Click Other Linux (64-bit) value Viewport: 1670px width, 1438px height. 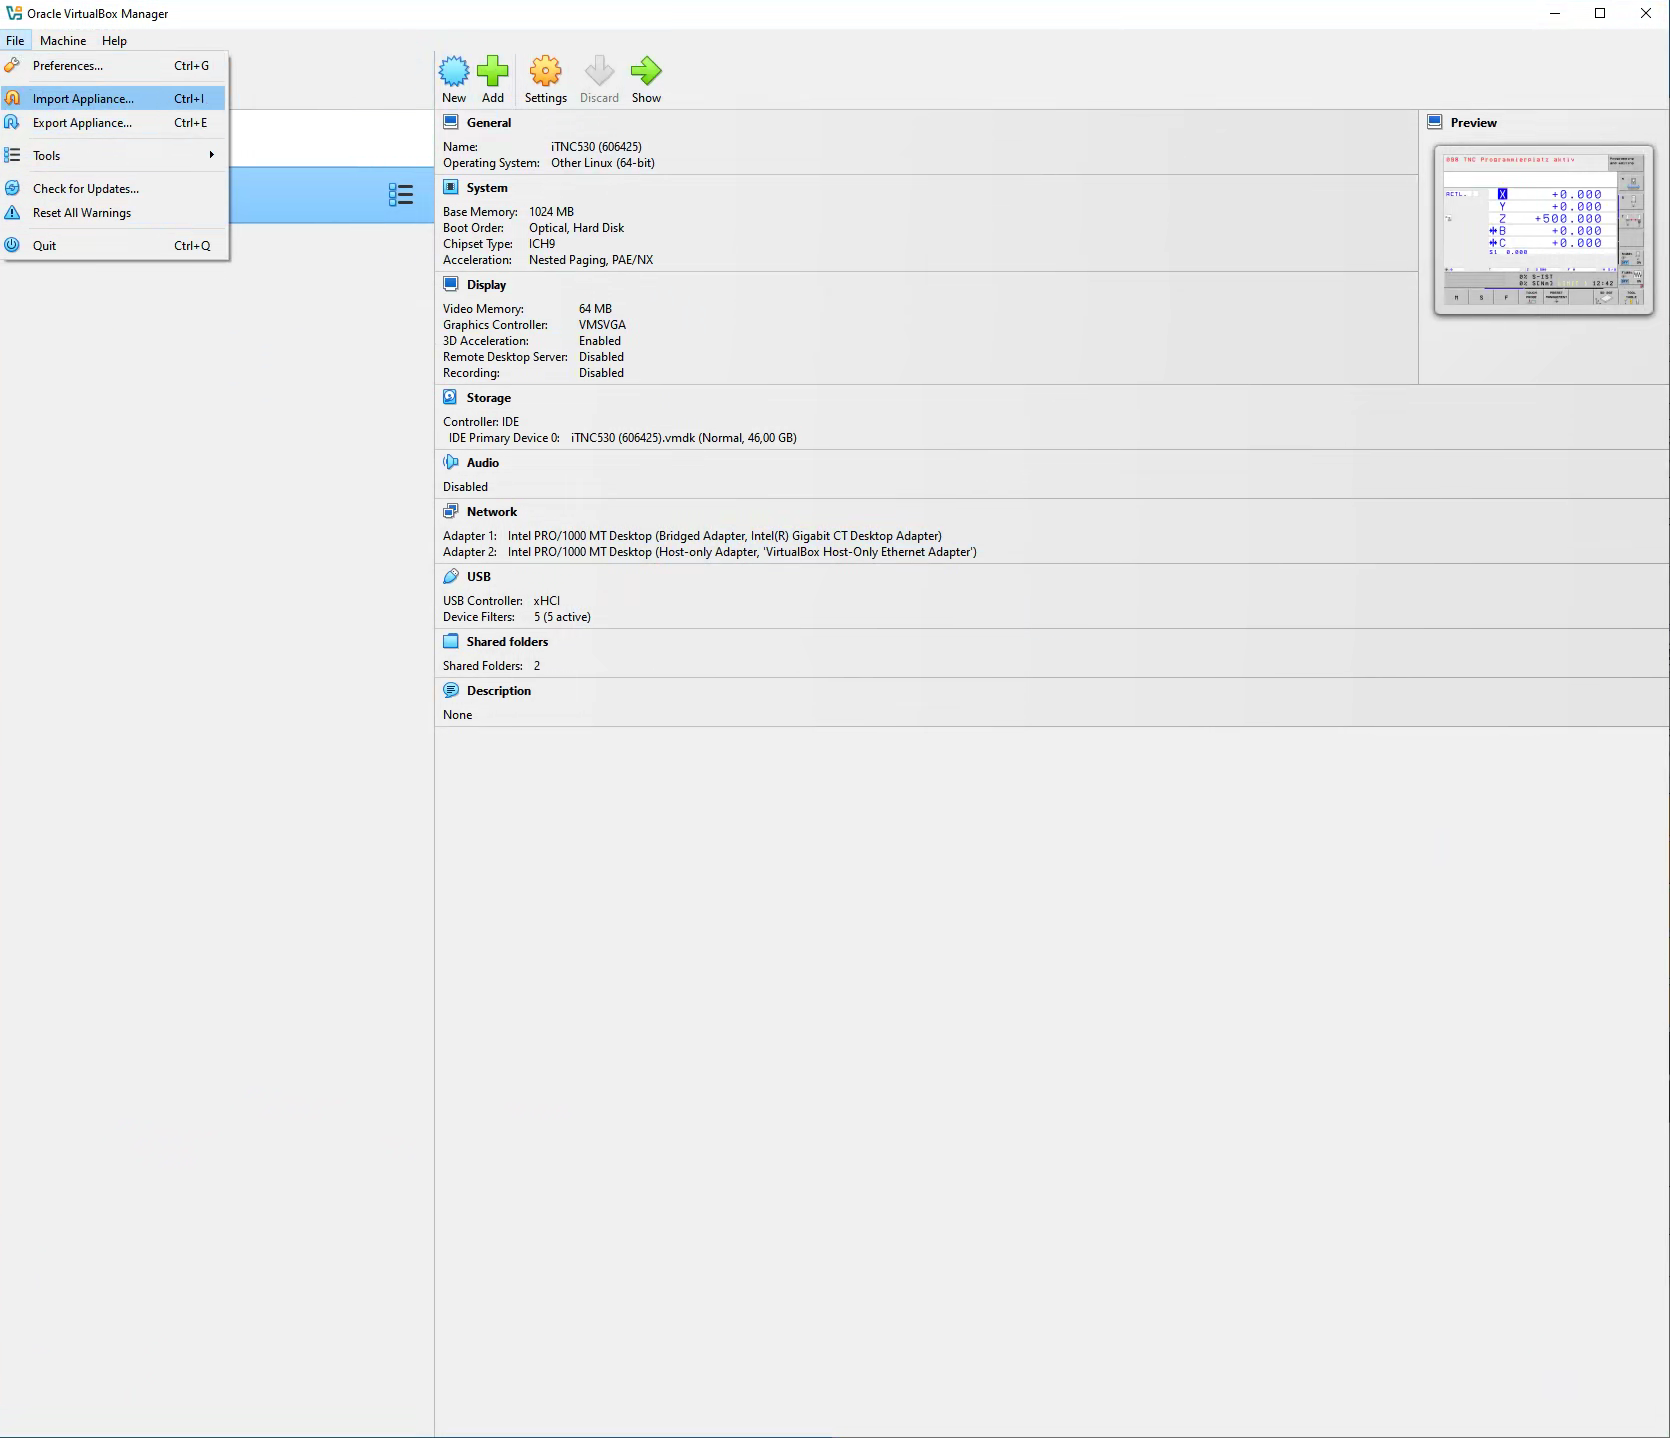603,162
